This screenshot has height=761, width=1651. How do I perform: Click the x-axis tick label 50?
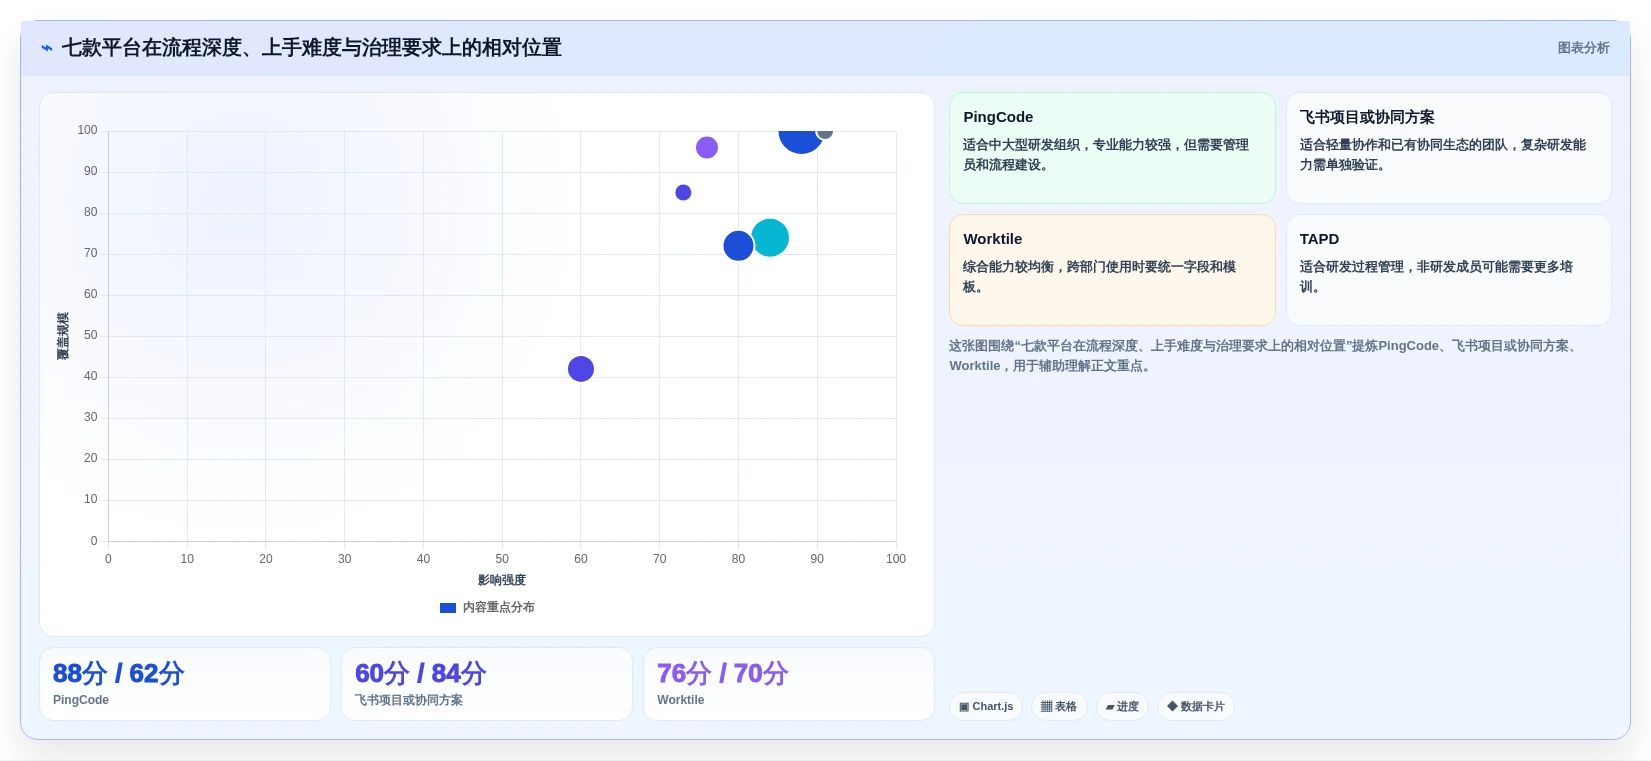click(502, 559)
